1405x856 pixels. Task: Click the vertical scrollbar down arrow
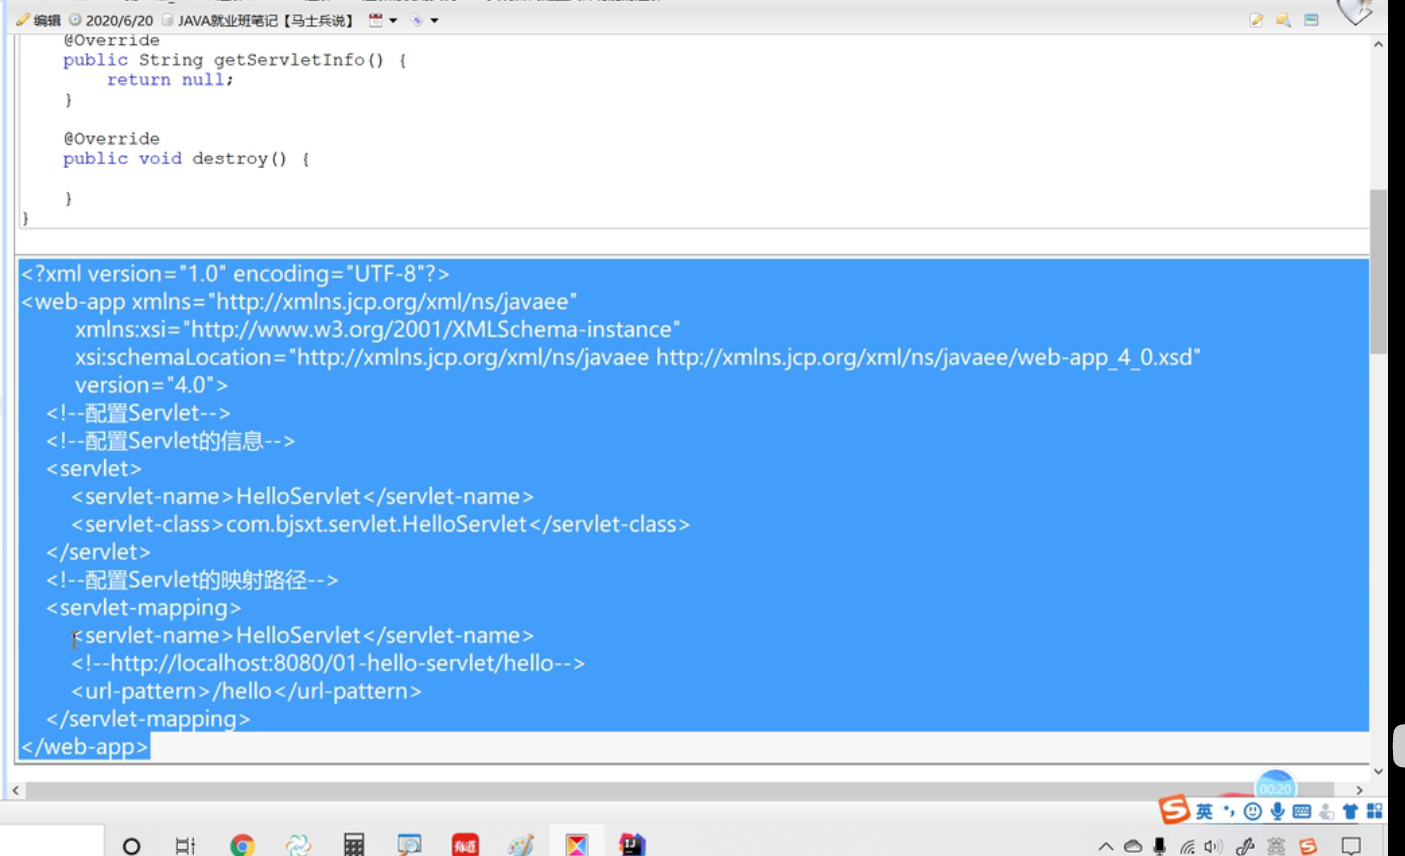pos(1378,771)
